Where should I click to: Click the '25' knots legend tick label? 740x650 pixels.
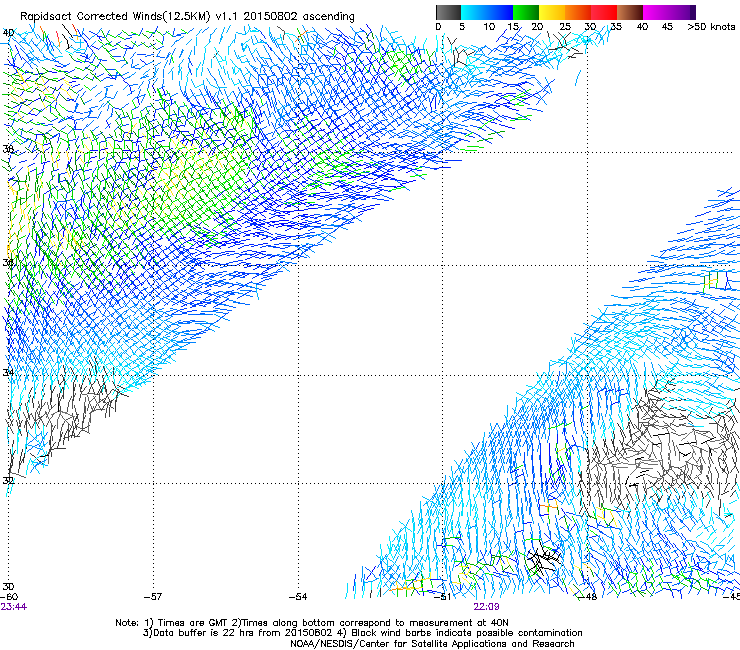click(565, 27)
